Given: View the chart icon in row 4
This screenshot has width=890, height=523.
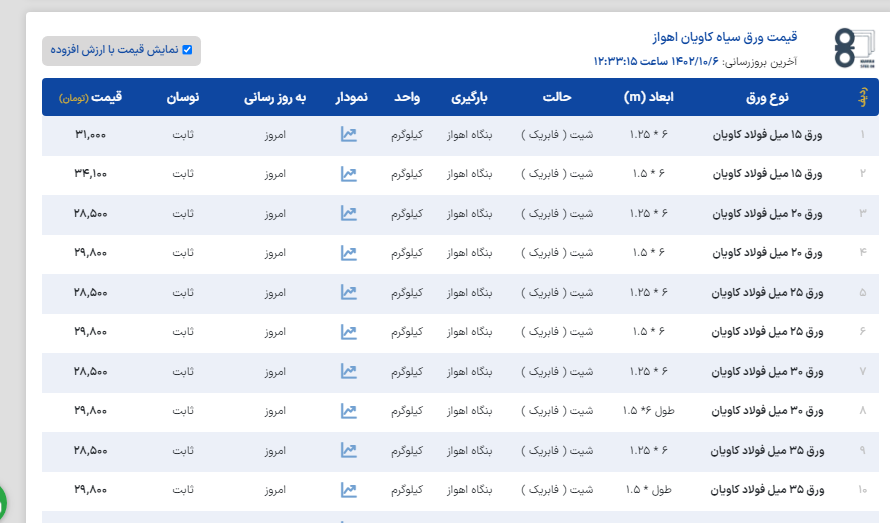Looking at the screenshot, I should click(348, 253).
